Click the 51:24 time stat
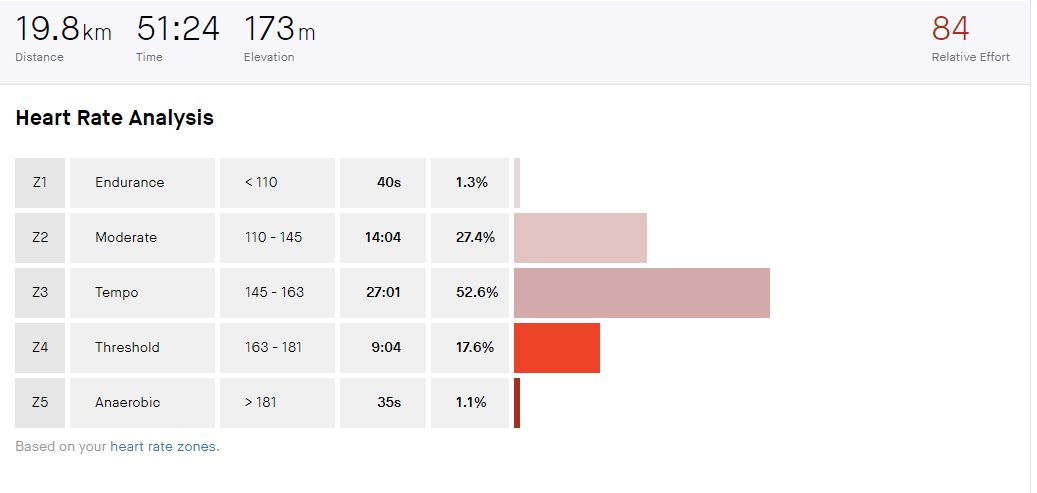The height and width of the screenshot is (493, 1037). (177, 30)
